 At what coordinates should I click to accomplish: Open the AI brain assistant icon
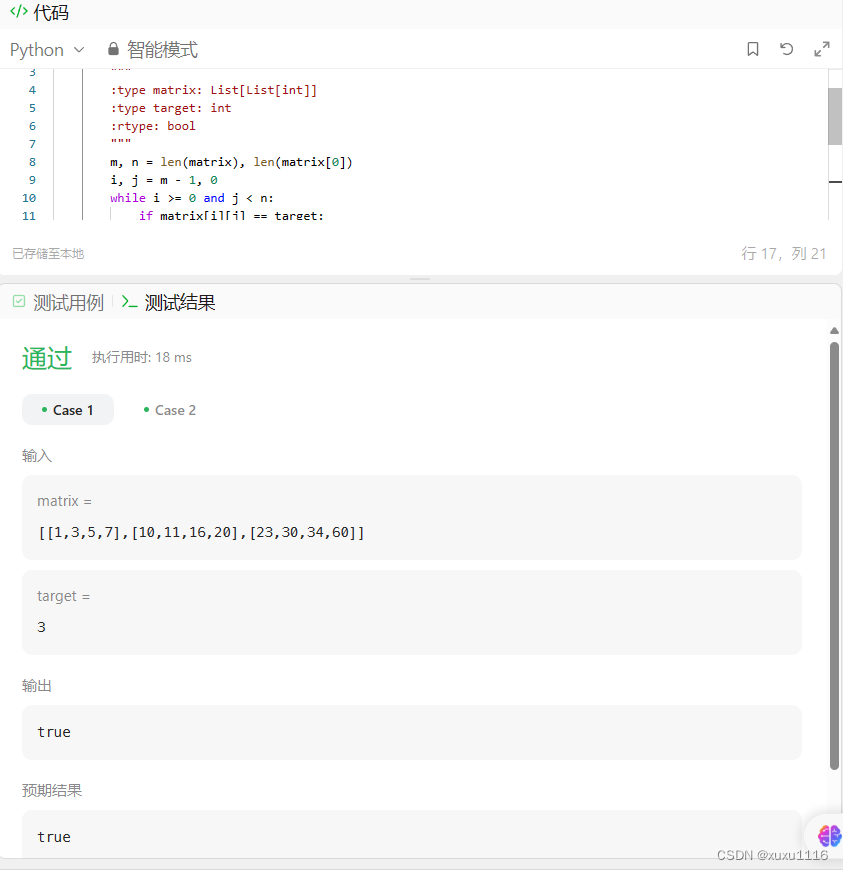click(829, 835)
